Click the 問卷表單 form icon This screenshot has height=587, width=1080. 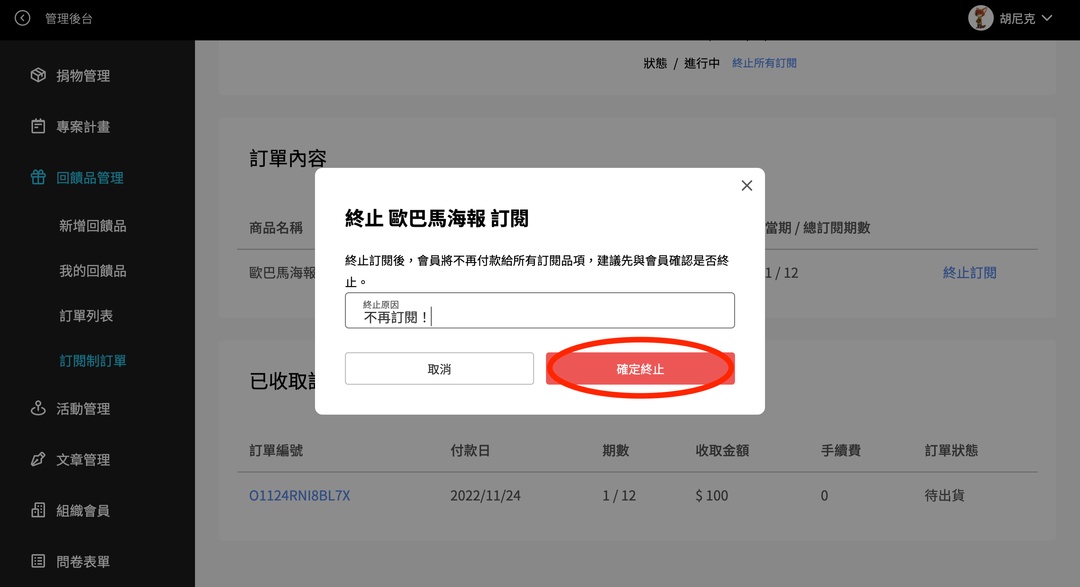pyautogui.click(x=38, y=562)
